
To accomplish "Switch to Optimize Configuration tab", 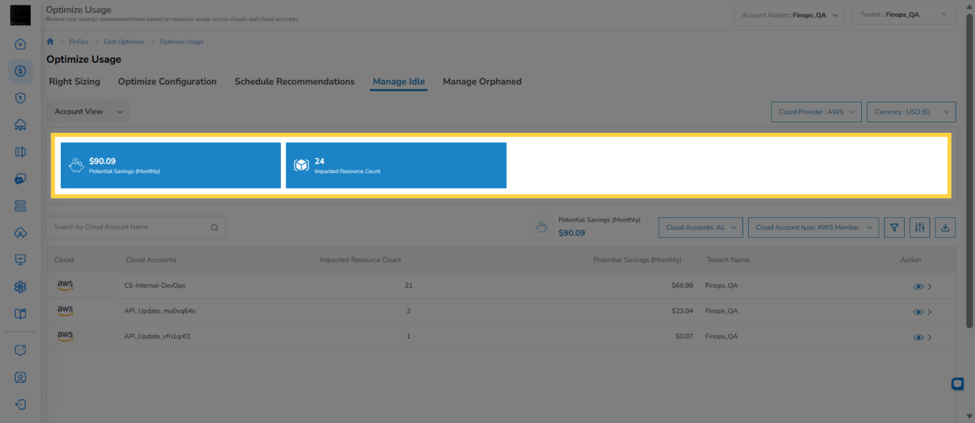I will click(167, 81).
